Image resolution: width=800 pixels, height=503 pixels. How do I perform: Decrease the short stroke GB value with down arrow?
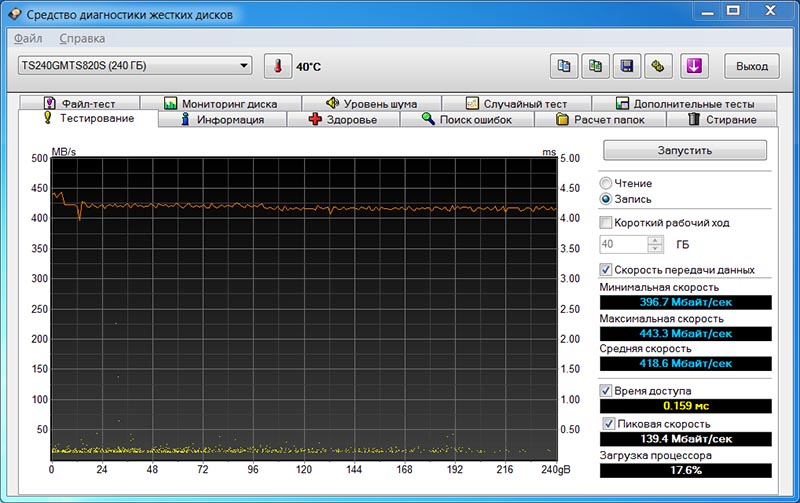[655, 248]
